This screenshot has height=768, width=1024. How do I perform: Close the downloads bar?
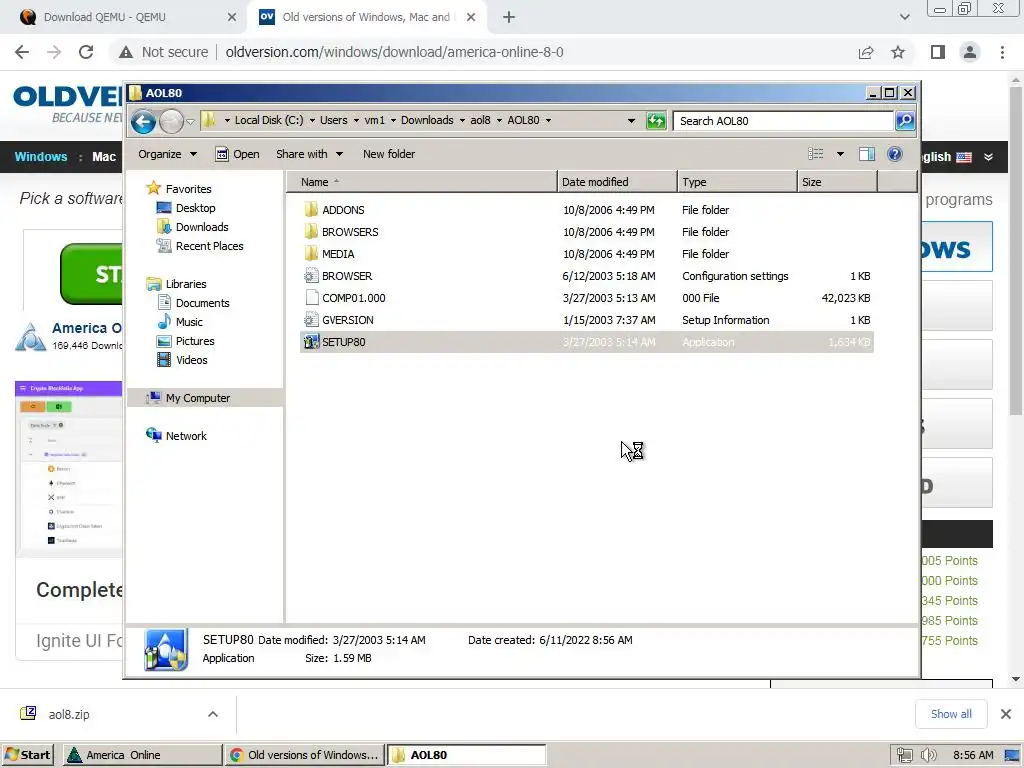(1006, 714)
